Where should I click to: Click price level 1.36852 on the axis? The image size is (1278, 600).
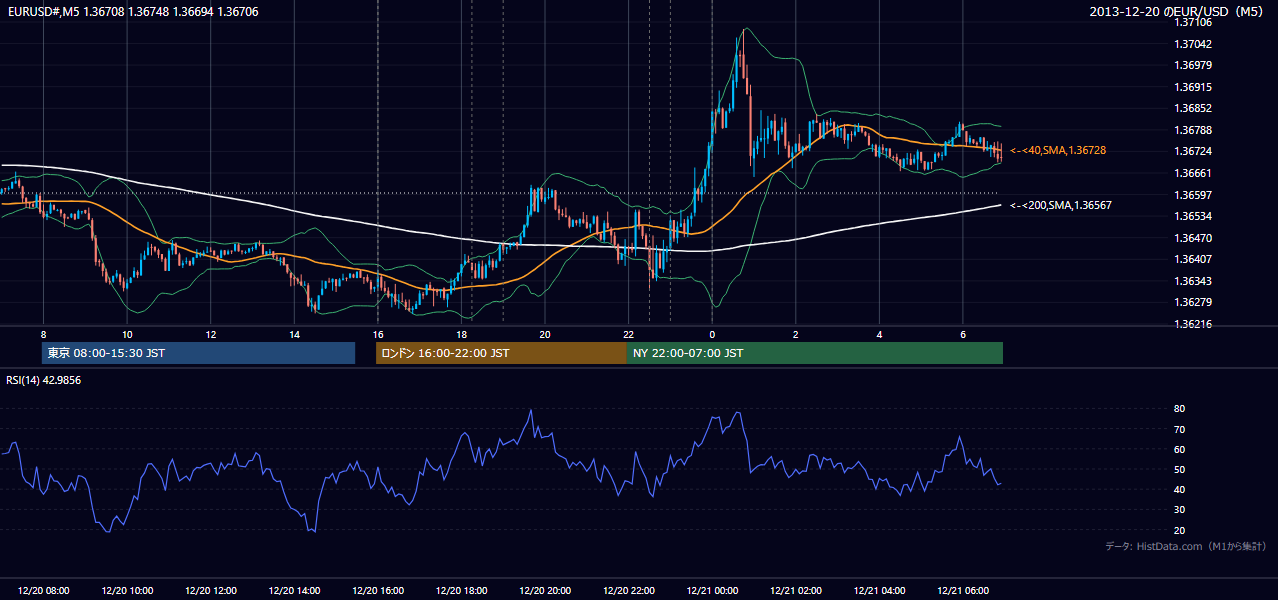click(x=1195, y=108)
